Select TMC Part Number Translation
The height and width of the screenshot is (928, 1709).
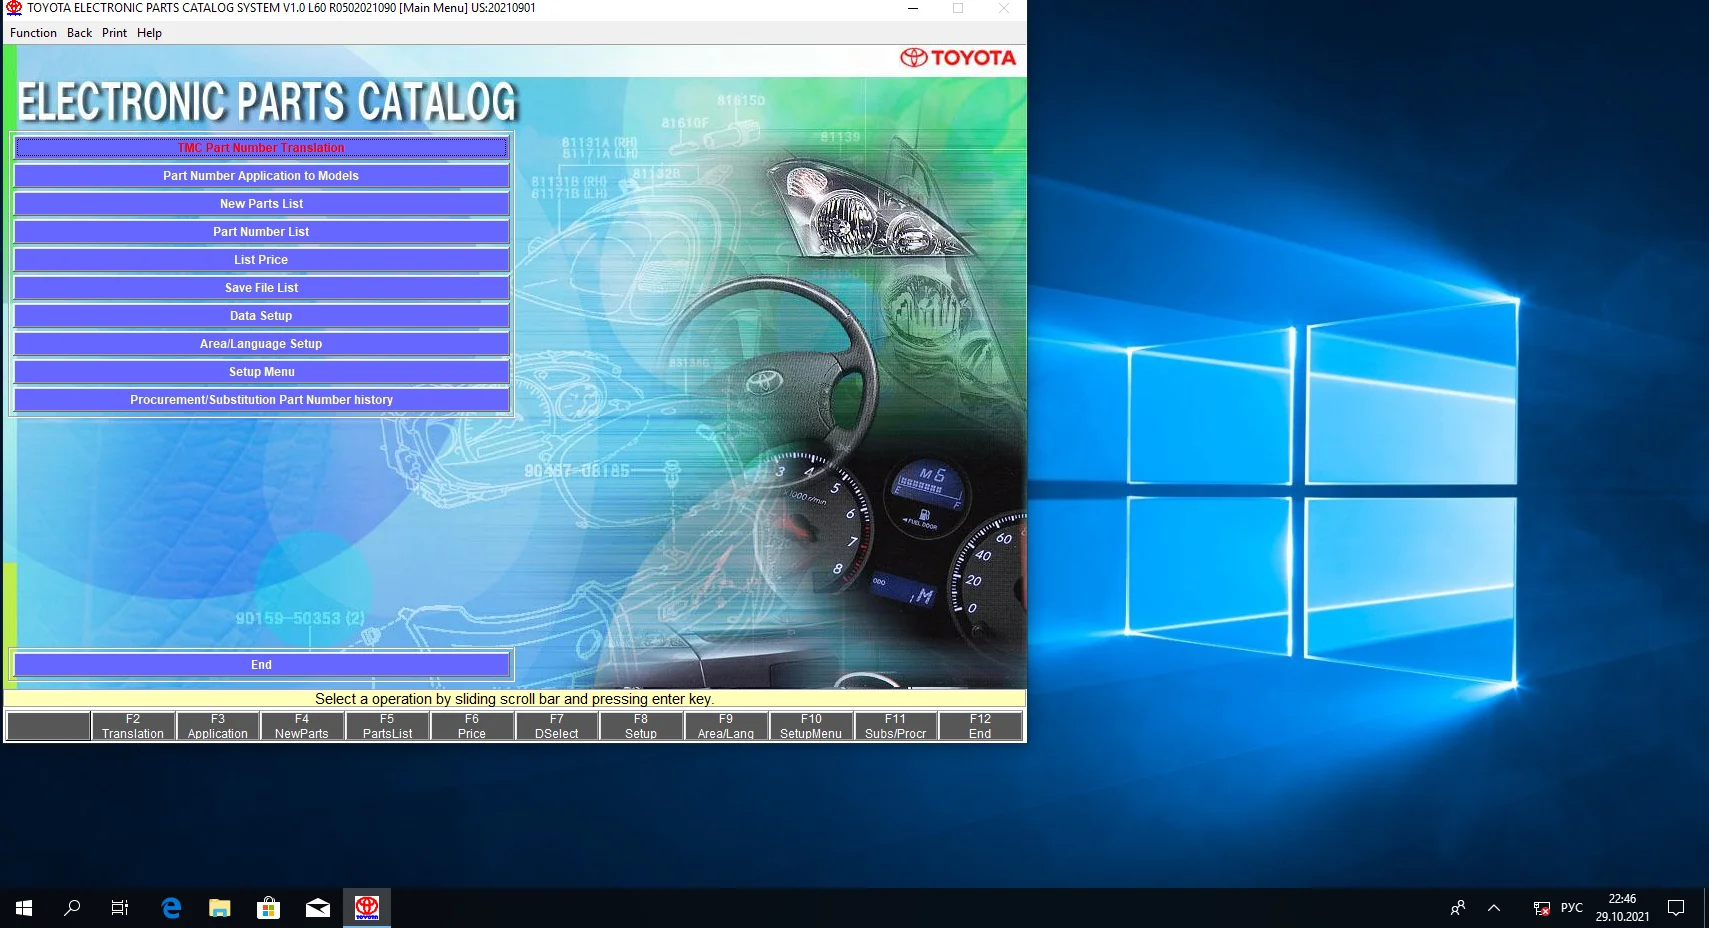tap(261, 148)
